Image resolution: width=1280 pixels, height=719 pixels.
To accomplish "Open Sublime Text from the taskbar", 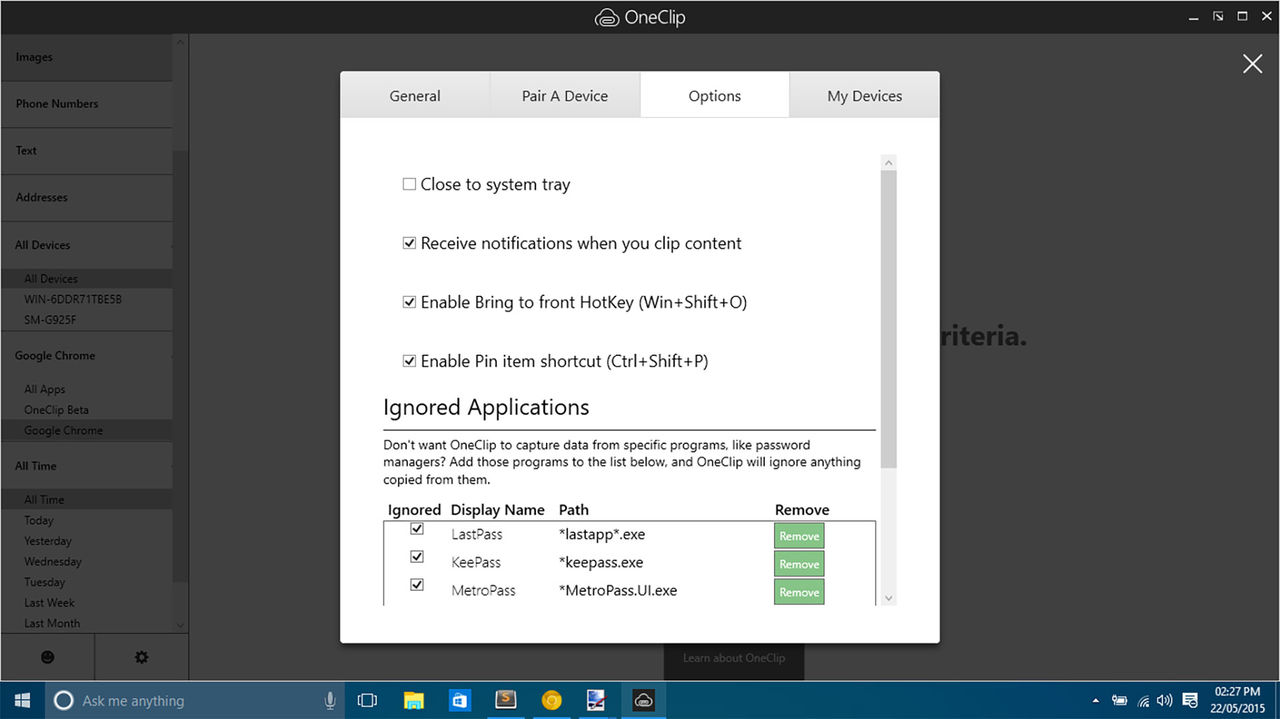I will [x=506, y=701].
